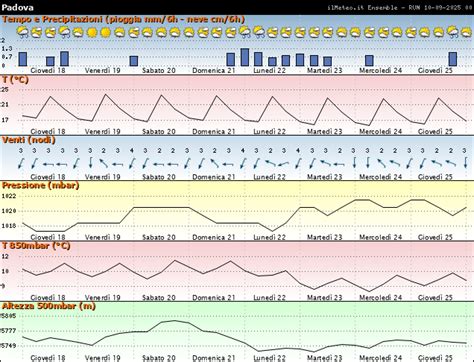This screenshot has height=362, width=474.
Task: Select the Pressione (mbar) section heading
Action: 41,186
